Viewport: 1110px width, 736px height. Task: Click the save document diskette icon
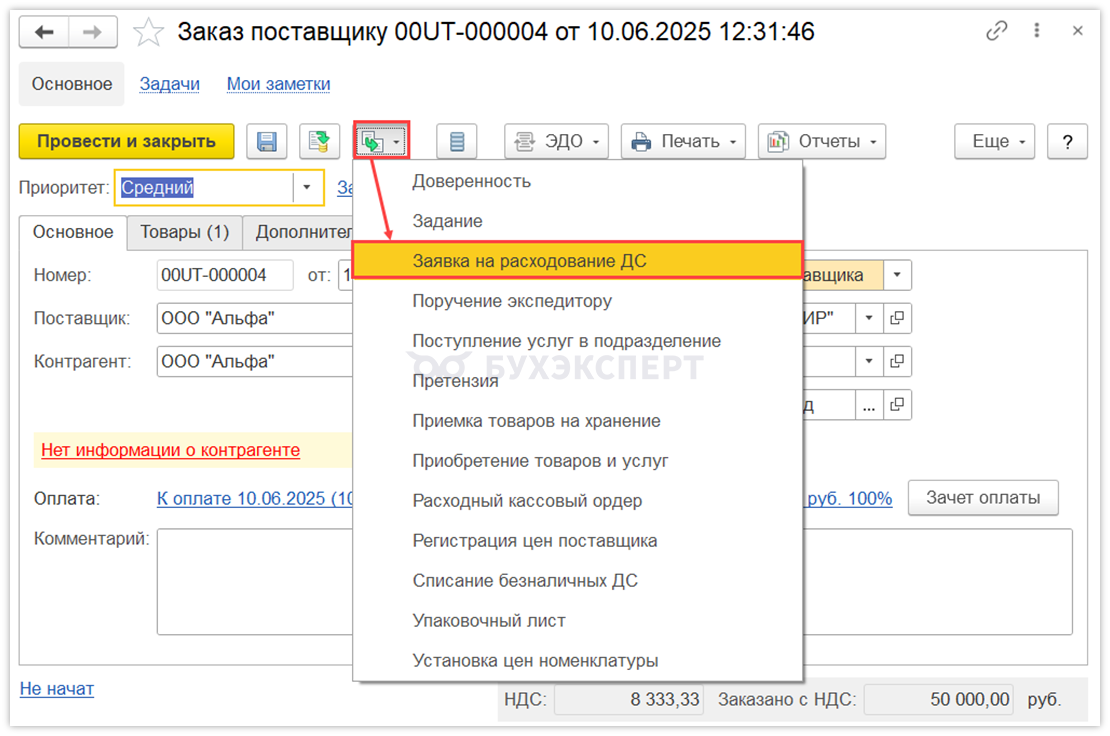click(267, 142)
